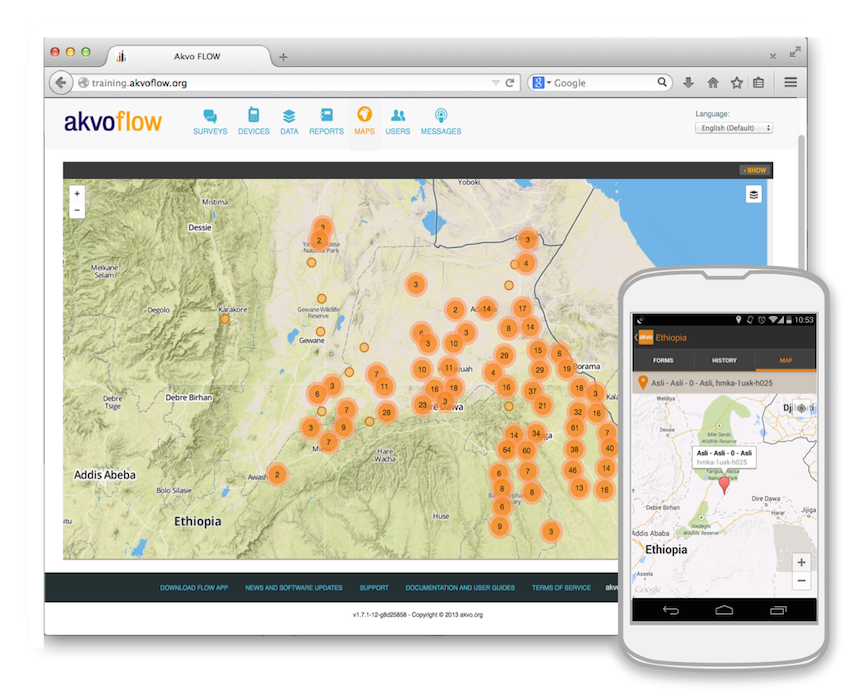Click the akvoflow logo
The width and height of the screenshot is (850, 697).
[x=113, y=121]
